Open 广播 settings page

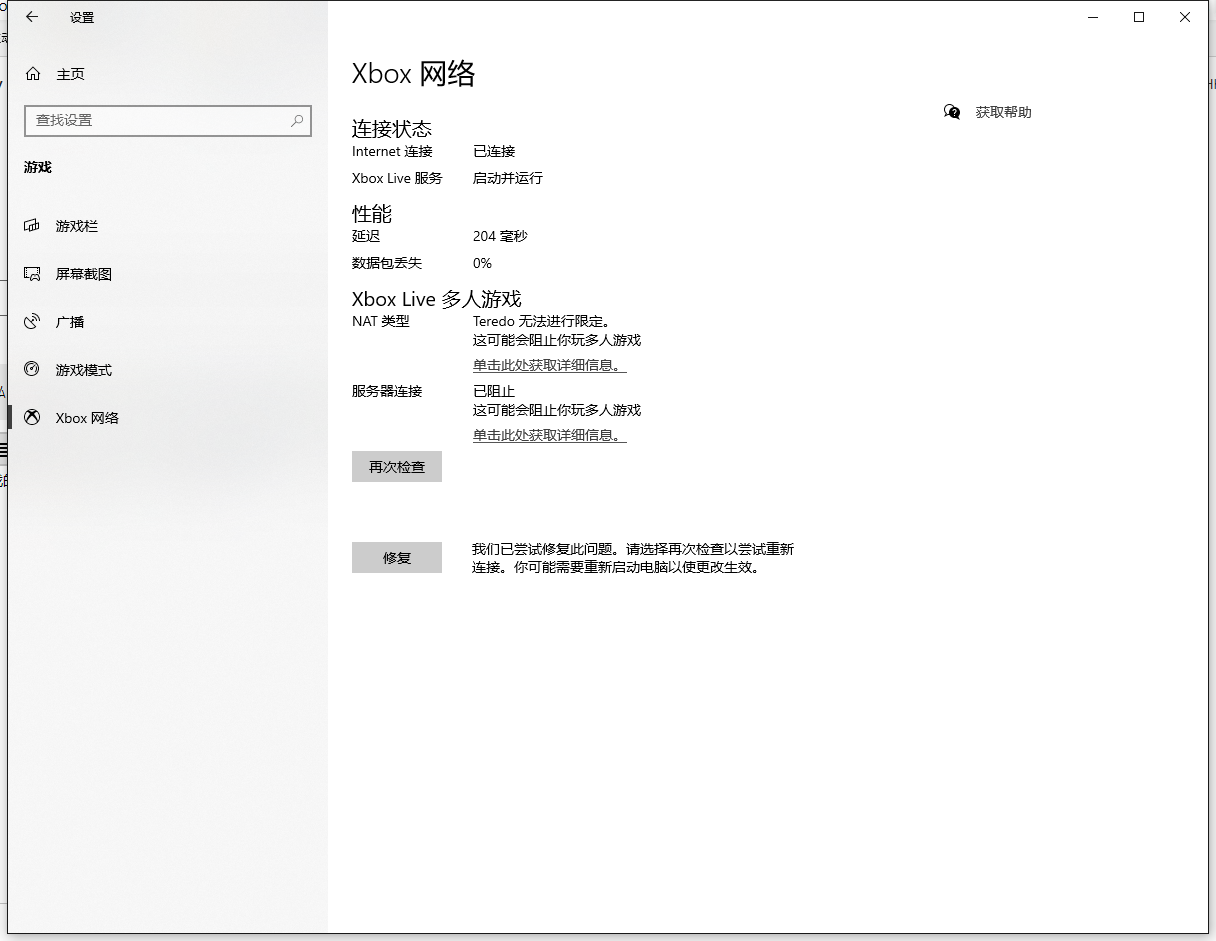click(168, 322)
